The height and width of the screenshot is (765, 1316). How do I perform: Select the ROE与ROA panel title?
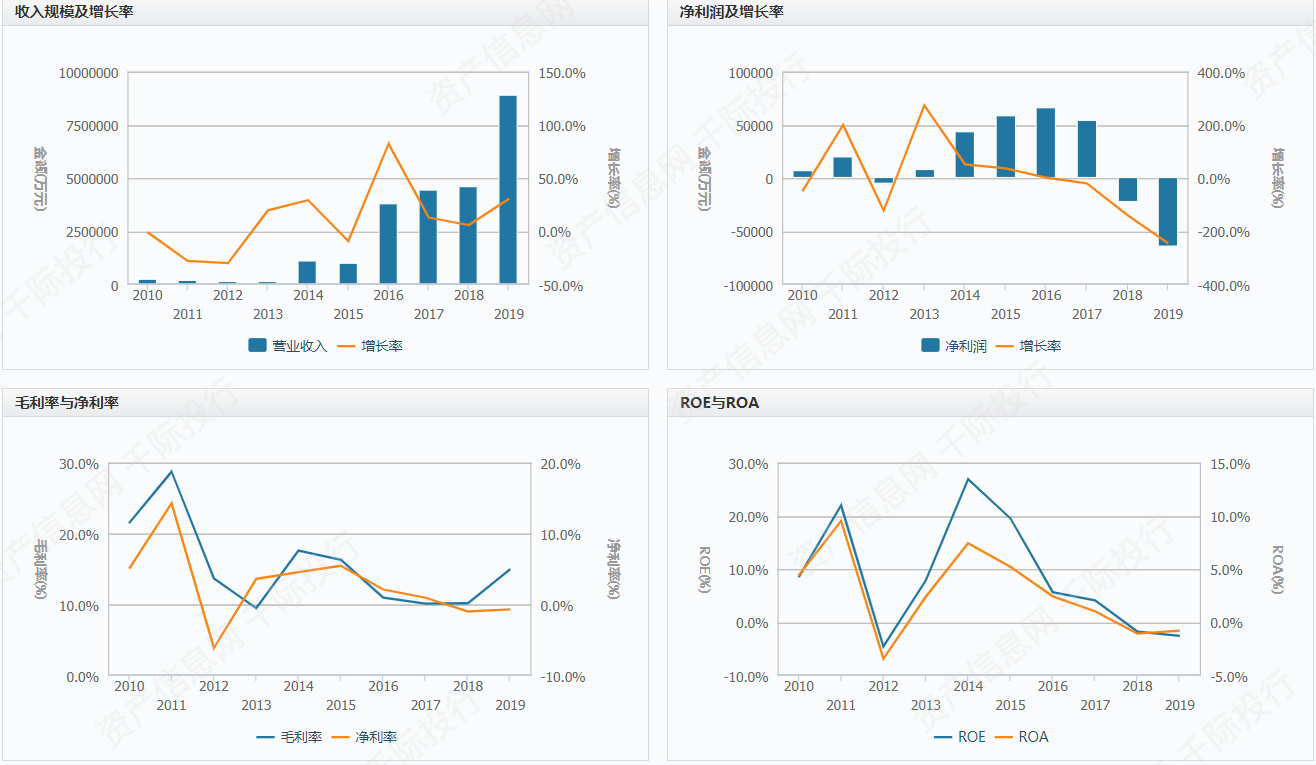[719, 403]
